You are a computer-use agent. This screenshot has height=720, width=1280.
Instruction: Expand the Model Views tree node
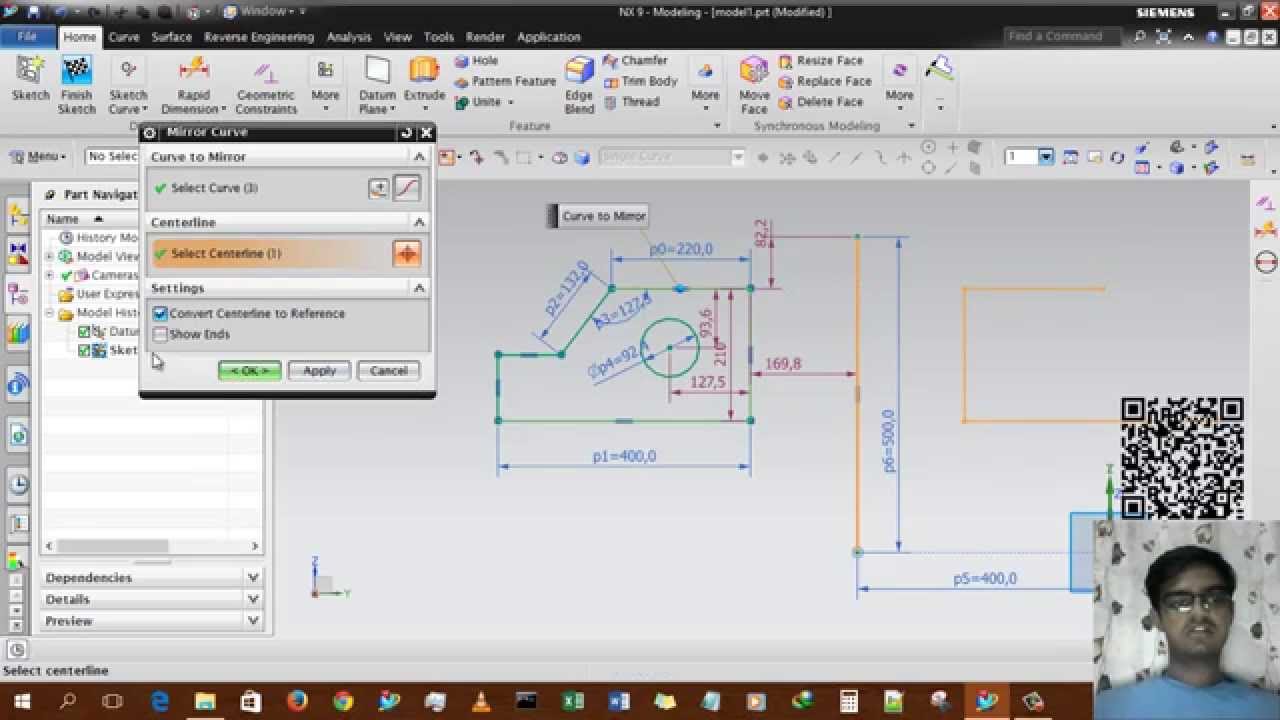pyautogui.click(x=49, y=257)
